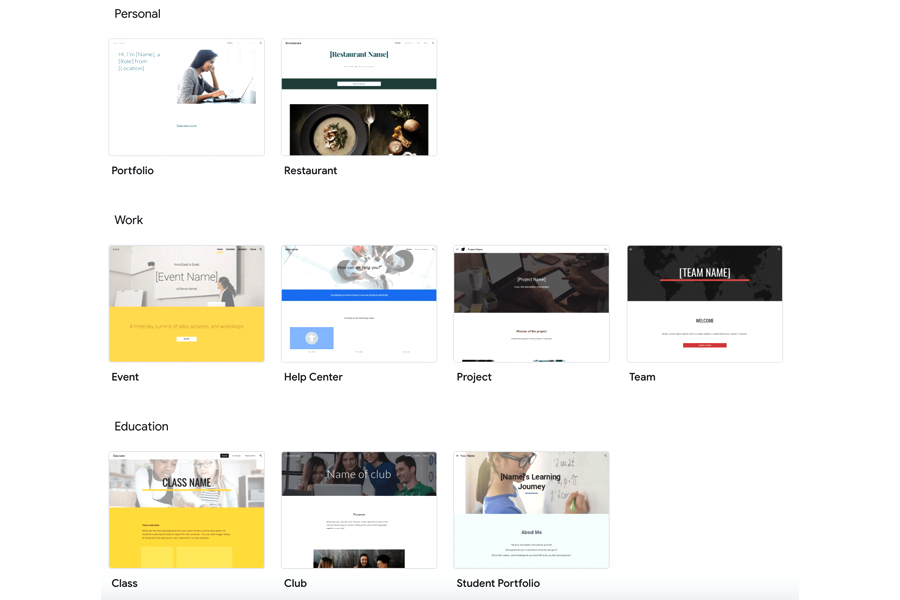The image size is (900, 600).
Task: Open the Help Center template preview
Action: (359, 304)
